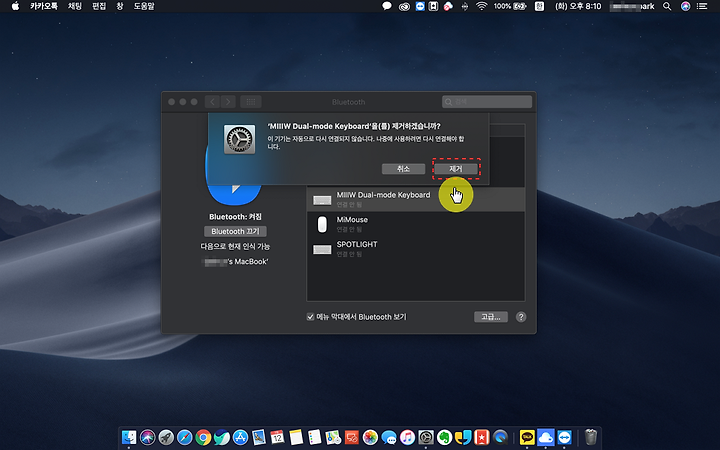Open the 채팅 menu
720x450 pixels.
tap(75, 6)
